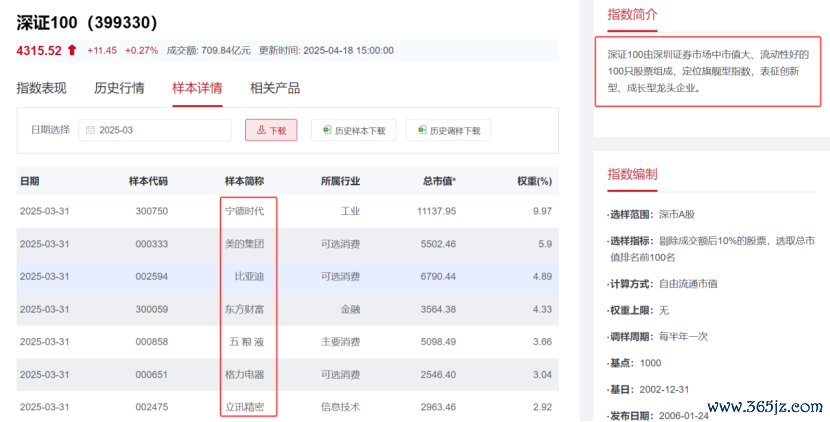Select the 样本详情 tab
Viewport: 830px width, 422px height.
[x=197, y=88]
